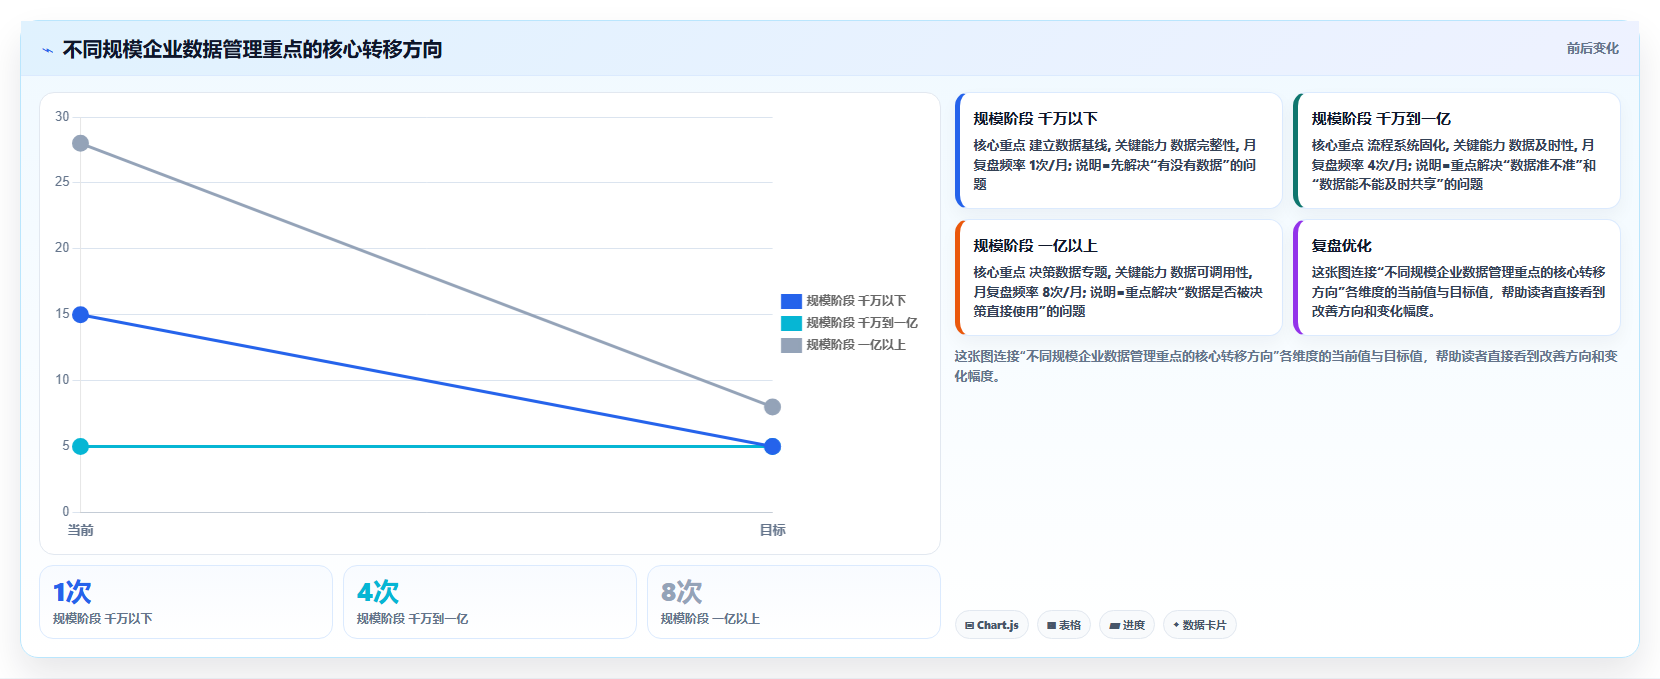Click the dashboard title 不同规模企业数据管理重点的核心转移方向

[x=252, y=49]
